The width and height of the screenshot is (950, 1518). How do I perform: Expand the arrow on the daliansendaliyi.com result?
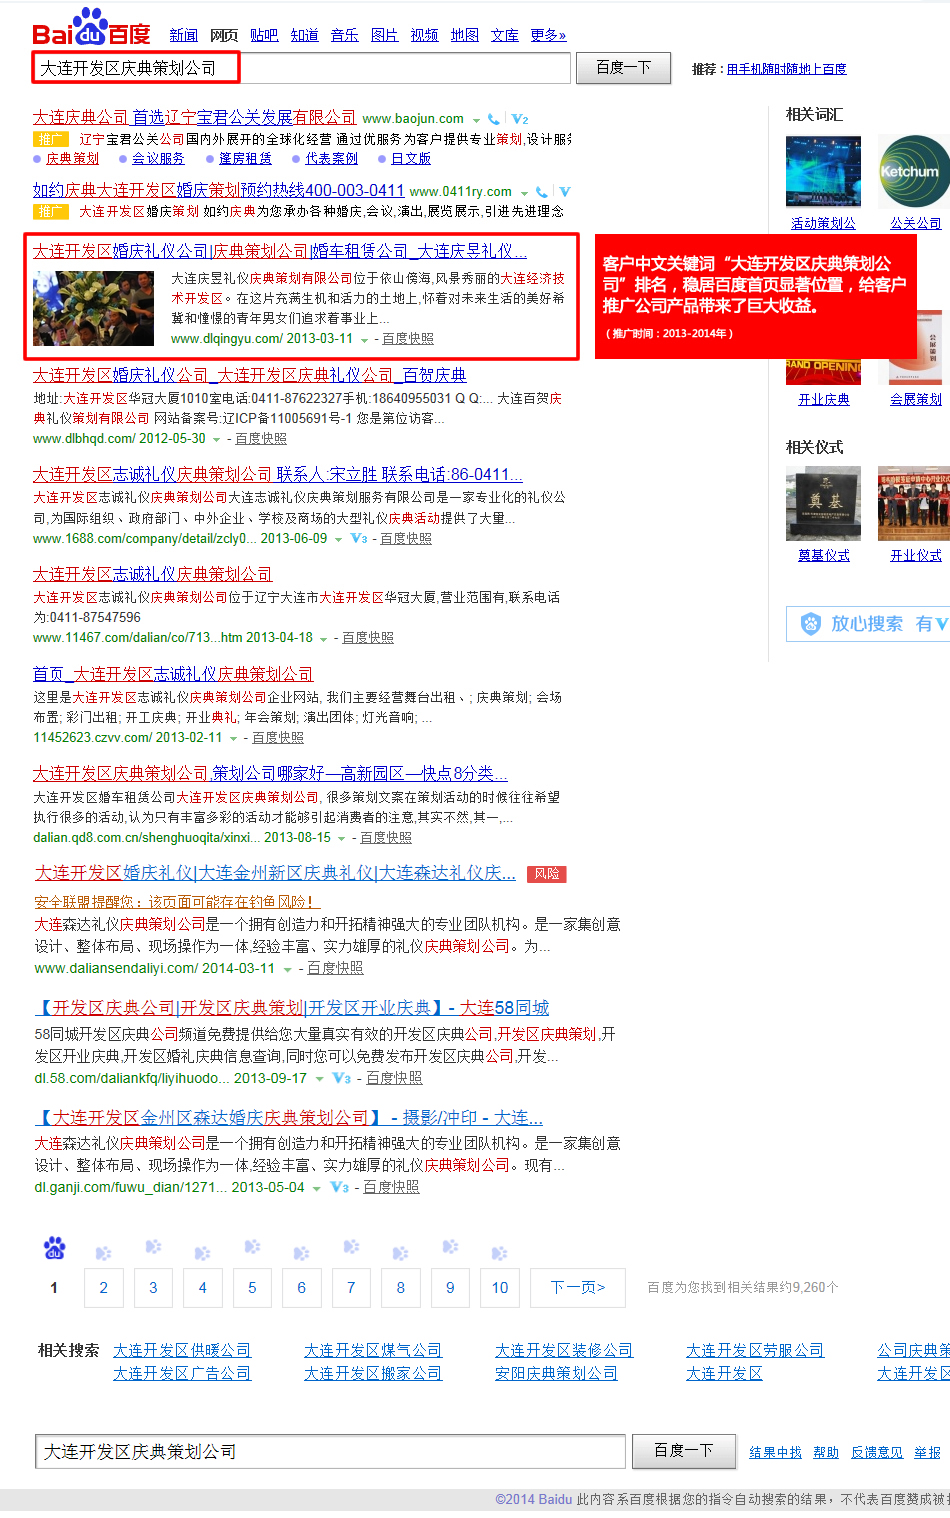[x=288, y=969]
